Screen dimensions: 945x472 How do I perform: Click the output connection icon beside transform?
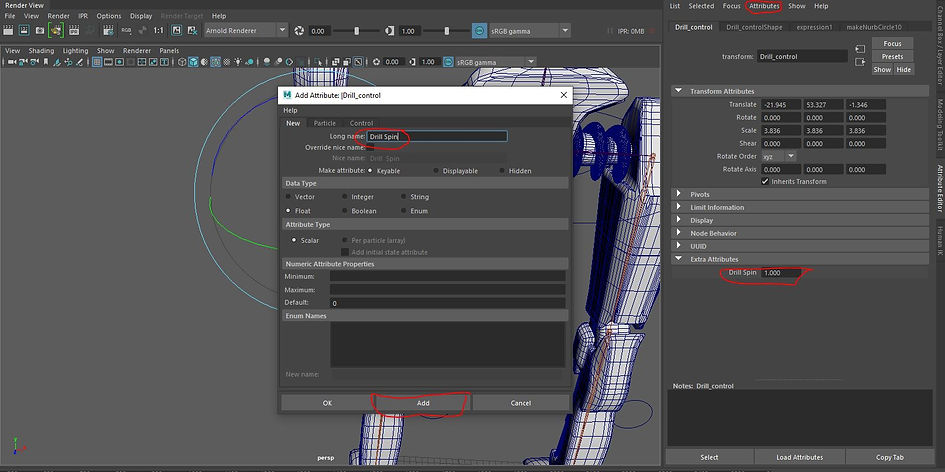click(860, 61)
